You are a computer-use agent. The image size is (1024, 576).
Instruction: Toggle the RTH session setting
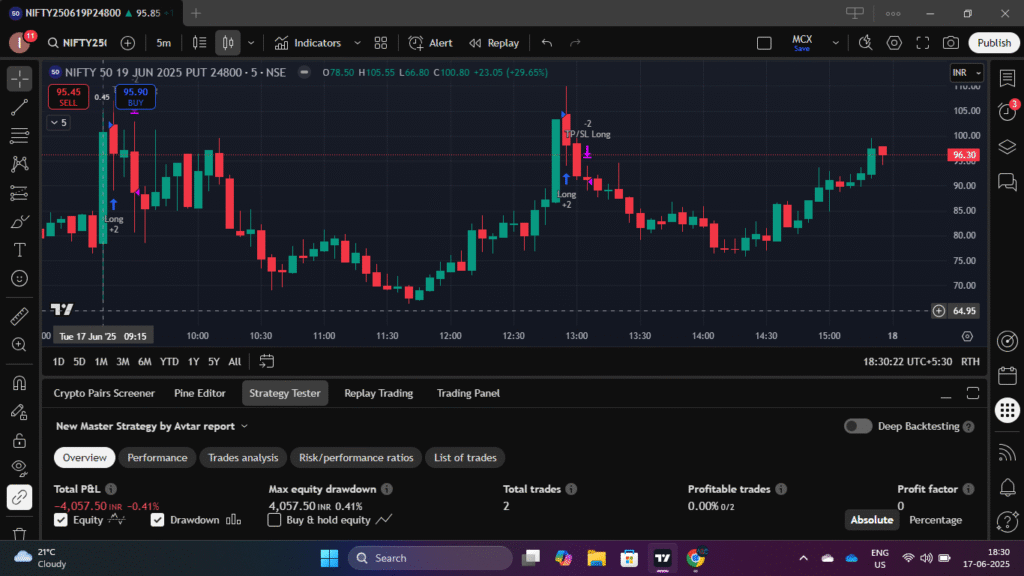(970, 362)
